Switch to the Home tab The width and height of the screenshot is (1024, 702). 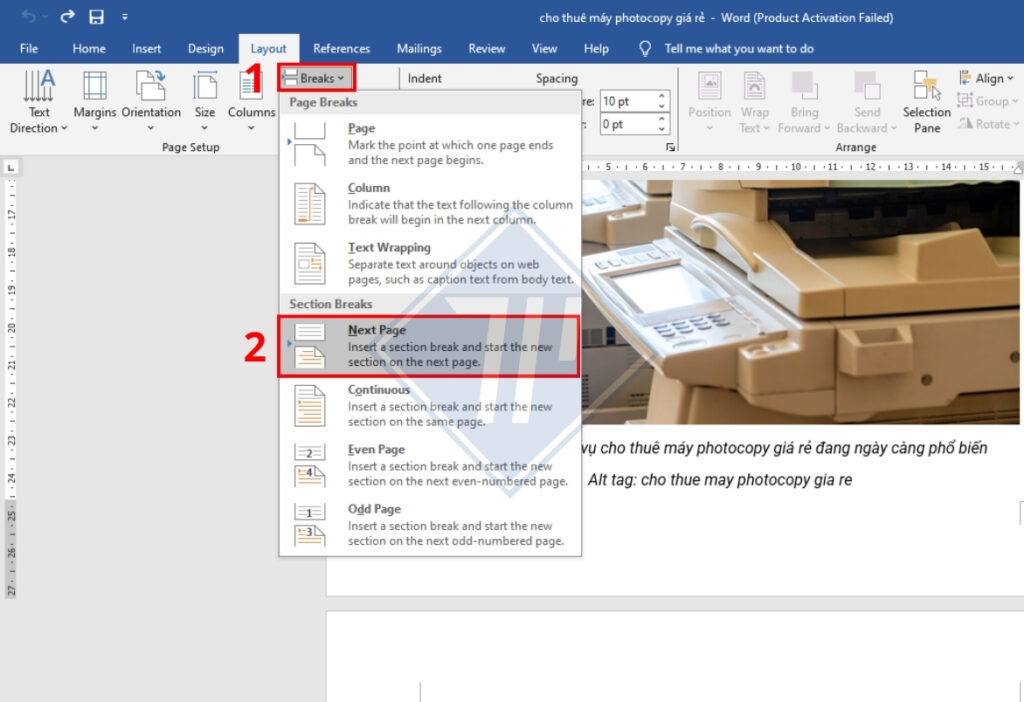(89, 48)
